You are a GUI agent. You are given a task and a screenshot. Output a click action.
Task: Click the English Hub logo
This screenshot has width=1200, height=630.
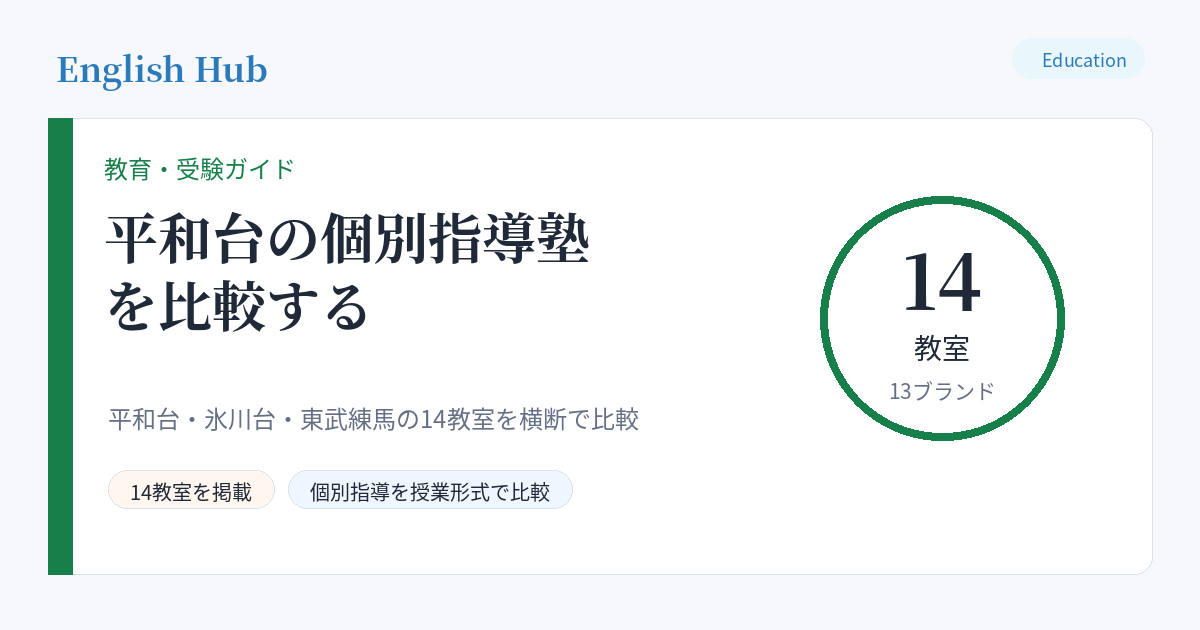point(162,70)
